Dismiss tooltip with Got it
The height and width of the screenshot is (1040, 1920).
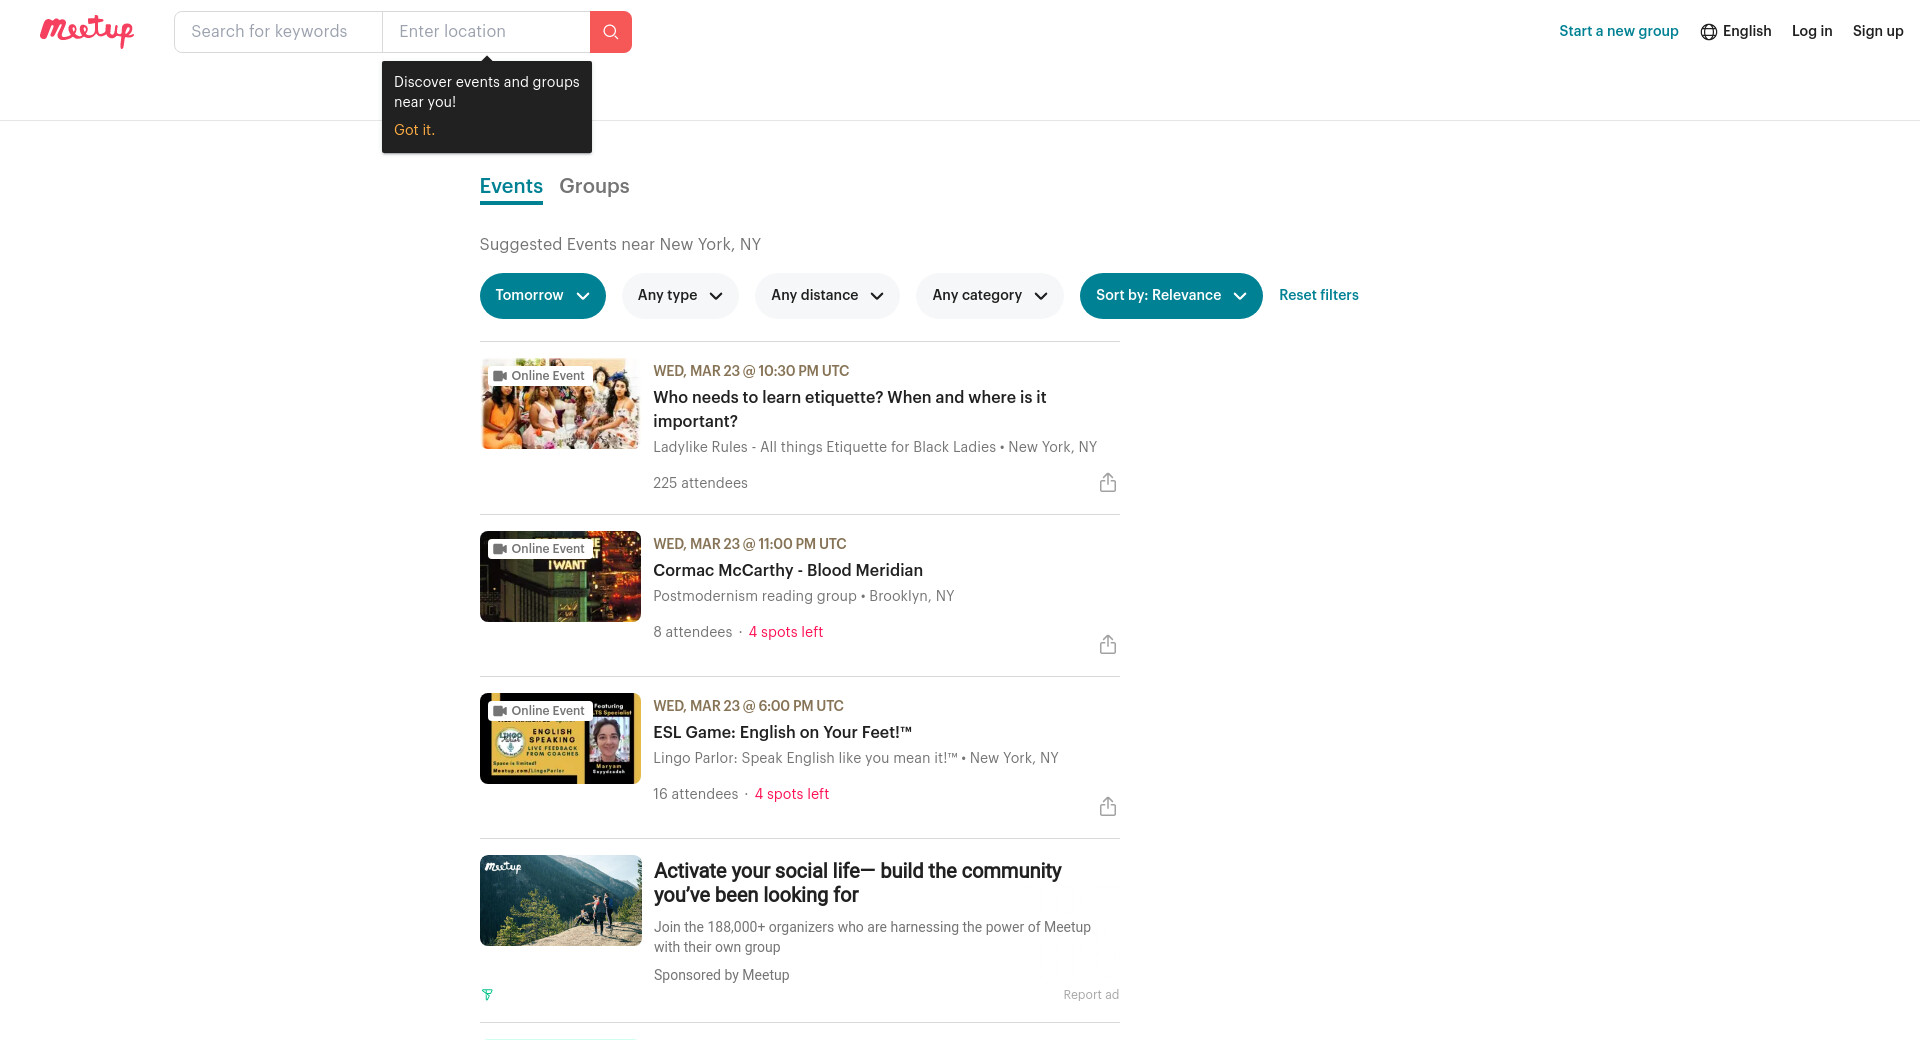414,131
